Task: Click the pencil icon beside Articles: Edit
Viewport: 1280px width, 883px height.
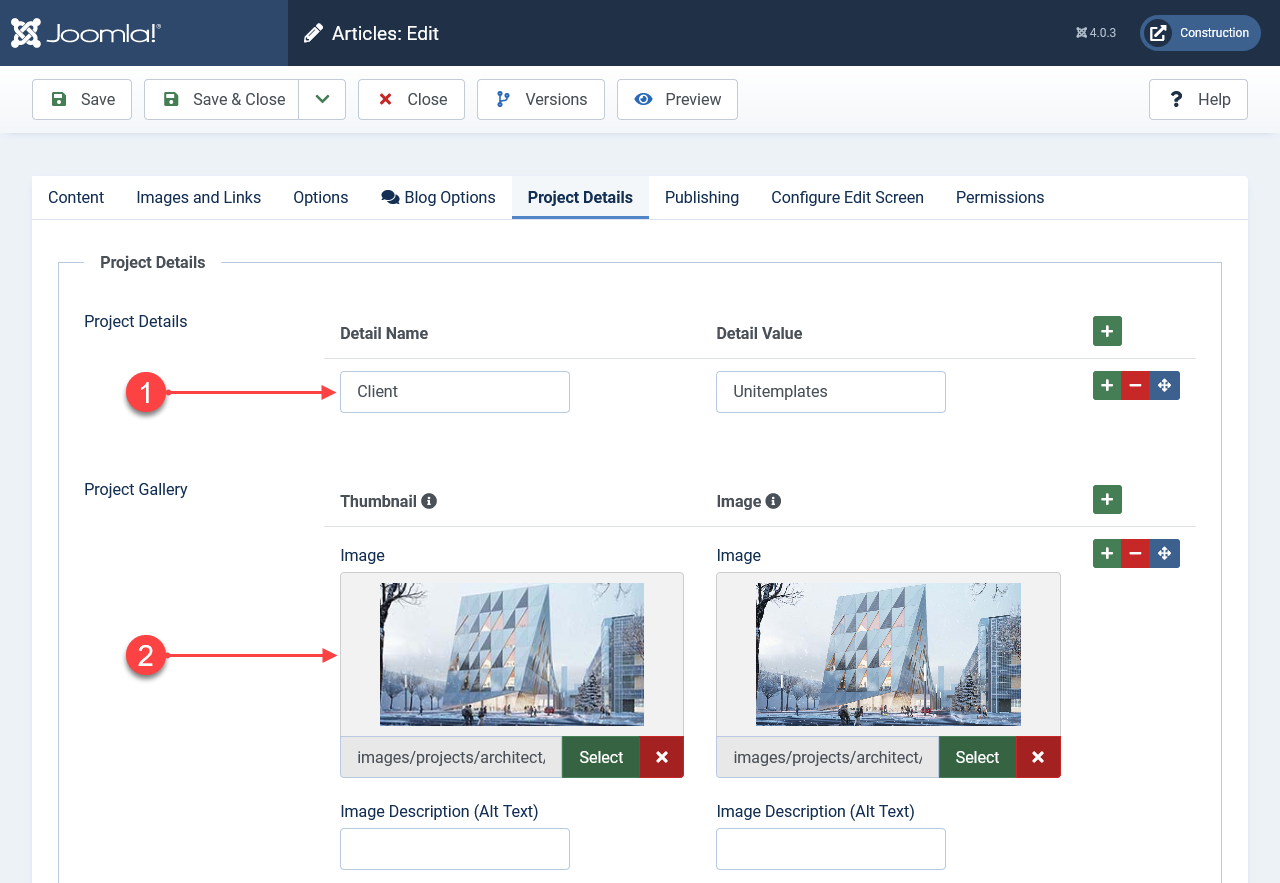Action: tap(314, 33)
